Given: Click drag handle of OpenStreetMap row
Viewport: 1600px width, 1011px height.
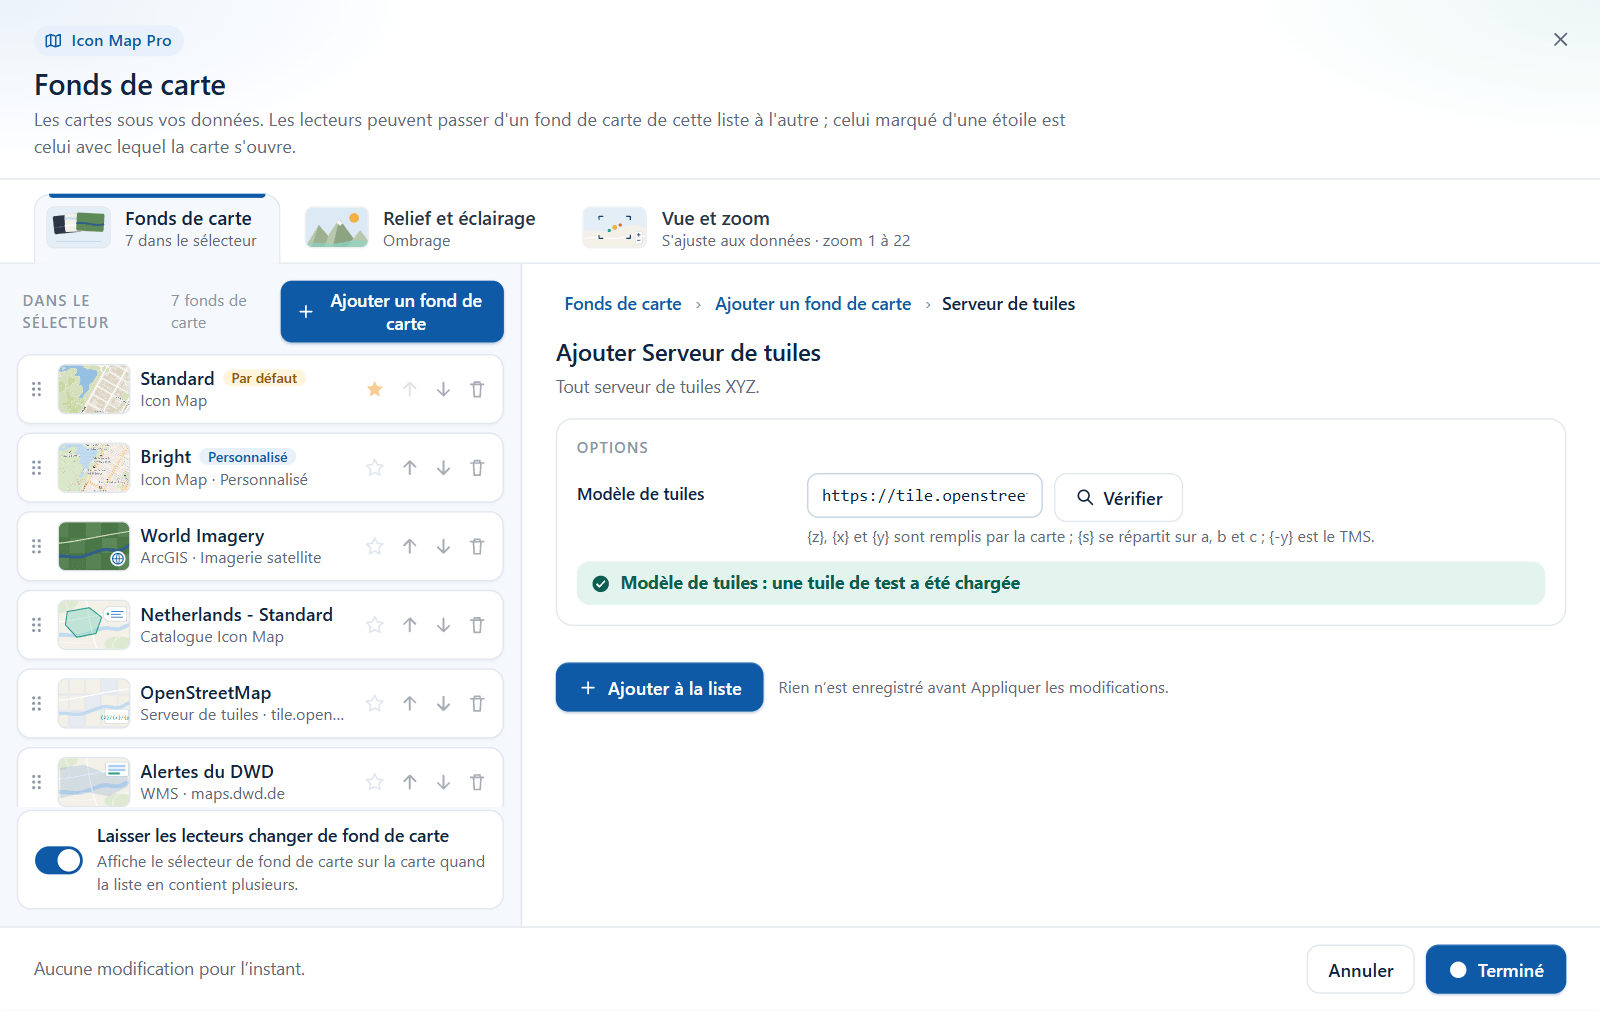Looking at the screenshot, I should [37, 703].
